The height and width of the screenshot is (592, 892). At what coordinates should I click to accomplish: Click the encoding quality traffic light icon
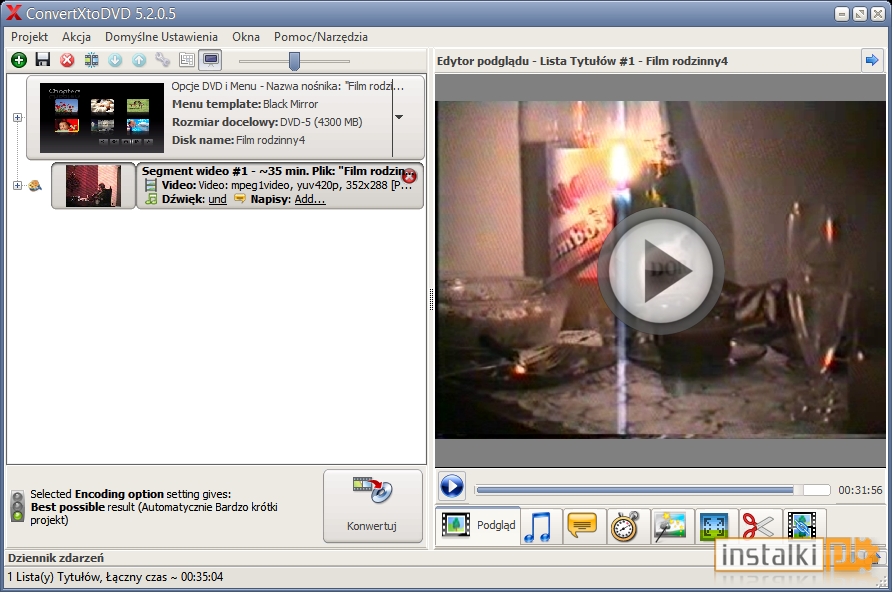tap(18, 506)
